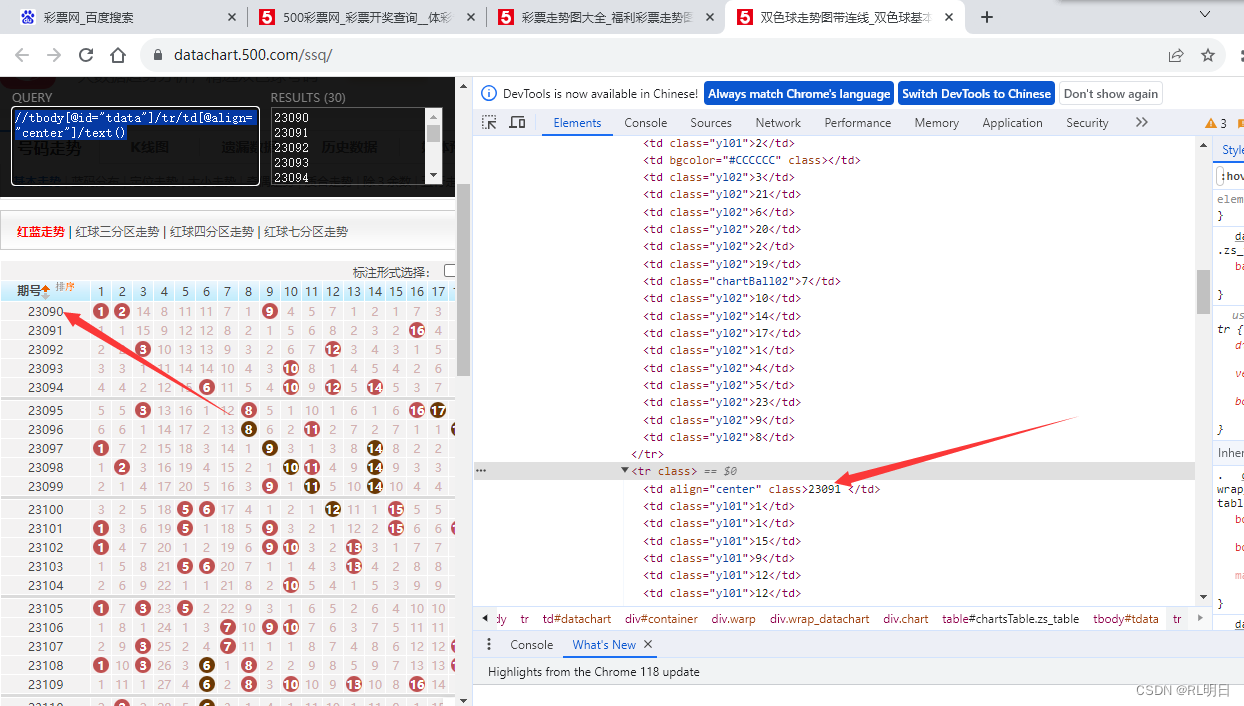Collapse the selected tr class node
1244x706 pixels.
[625, 471]
